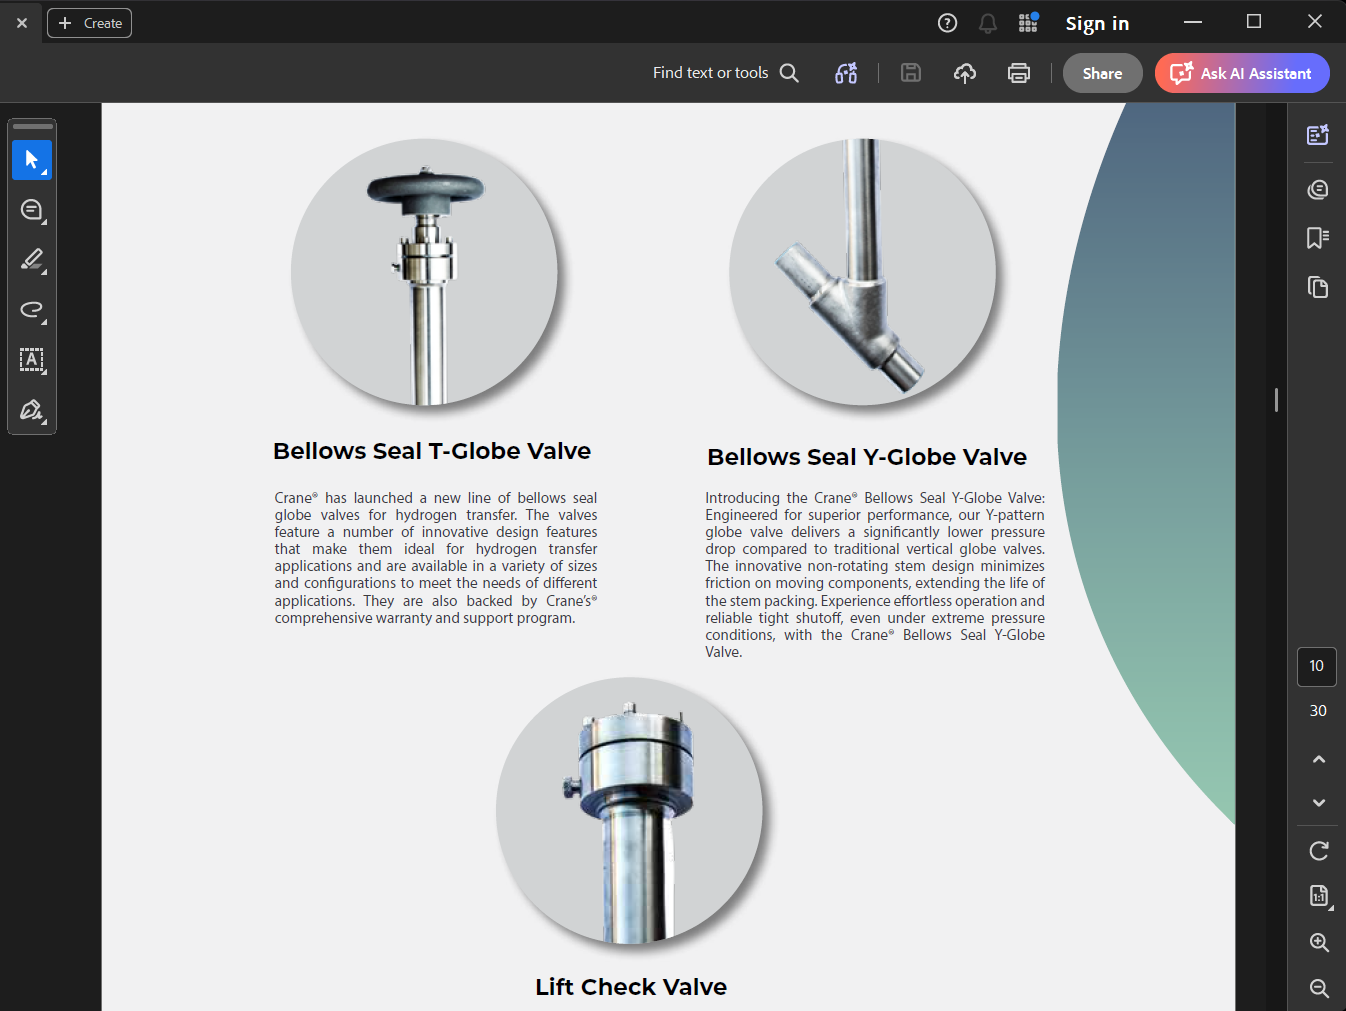Image resolution: width=1346 pixels, height=1011 pixels.
Task: Close the current document tab
Action: 22,23
